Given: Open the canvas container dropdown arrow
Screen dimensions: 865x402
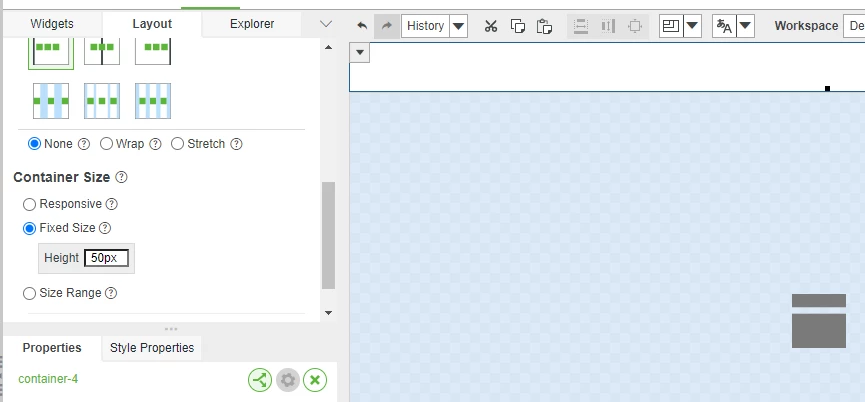Looking at the screenshot, I should [360, 52].
